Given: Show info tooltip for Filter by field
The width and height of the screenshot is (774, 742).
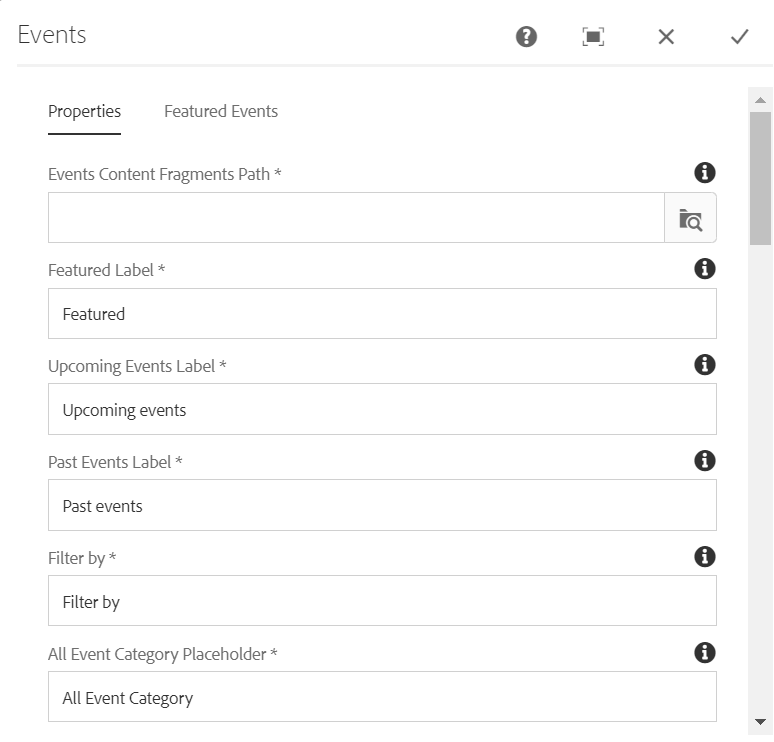Looking at the screenshot, I should click(x=705, y=557).
